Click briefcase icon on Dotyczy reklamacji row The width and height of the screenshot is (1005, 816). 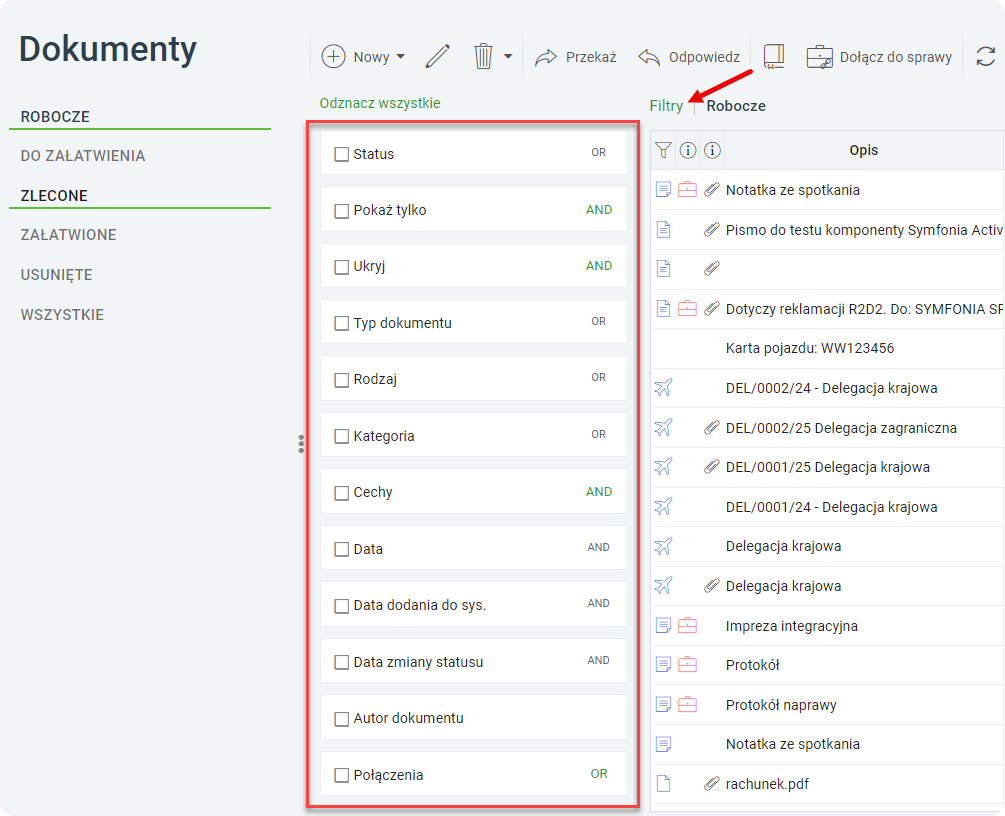pos(687,309)
